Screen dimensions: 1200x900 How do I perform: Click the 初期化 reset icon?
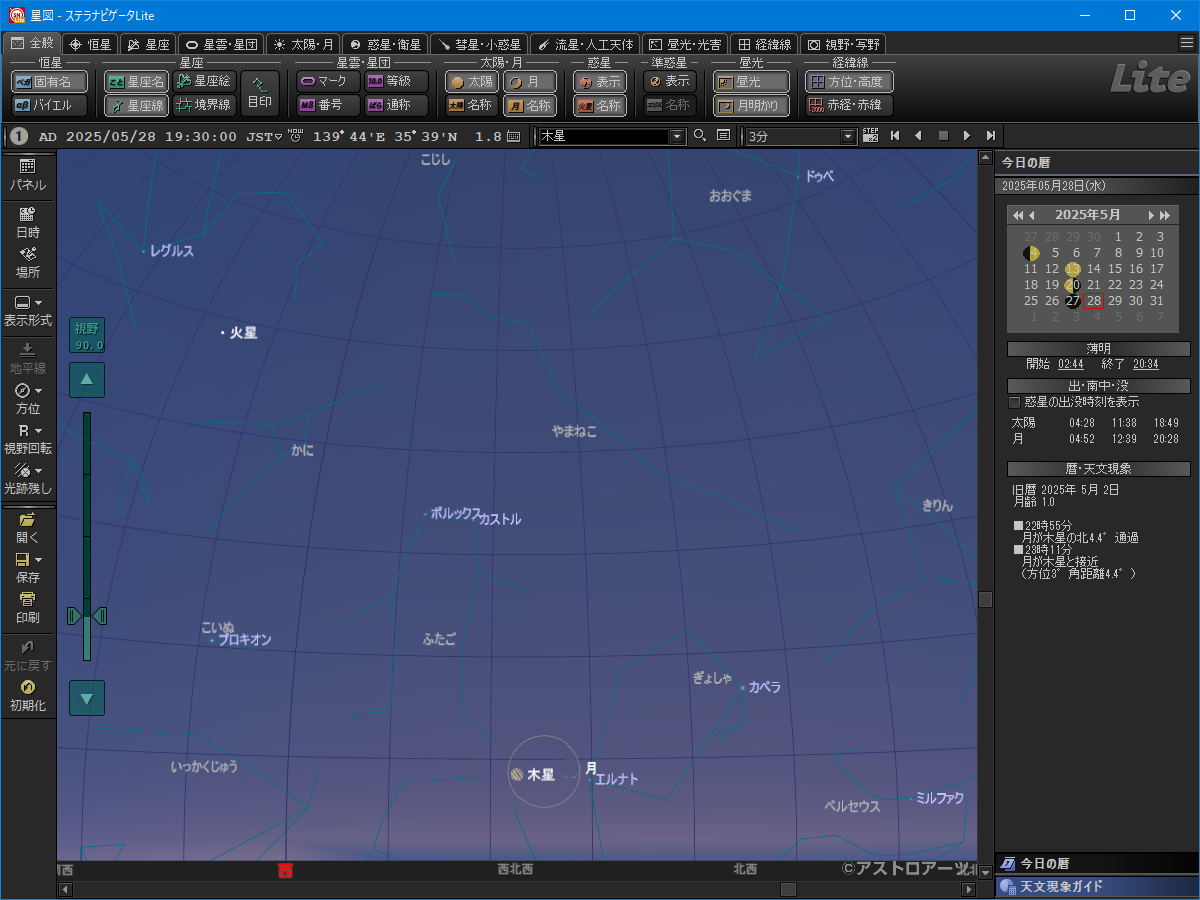(x=27, y=695)
